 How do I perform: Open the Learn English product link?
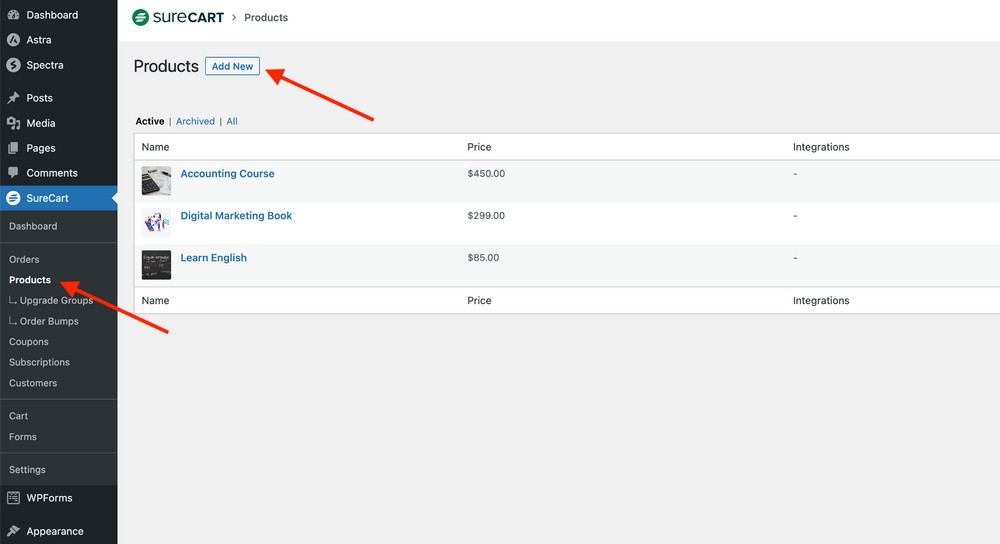point(214,258)
